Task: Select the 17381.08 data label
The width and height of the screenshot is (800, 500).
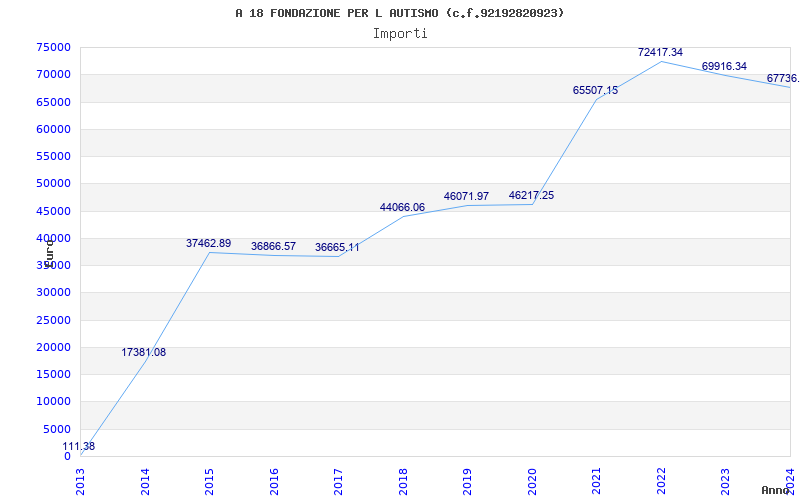Action: [143, 353]
